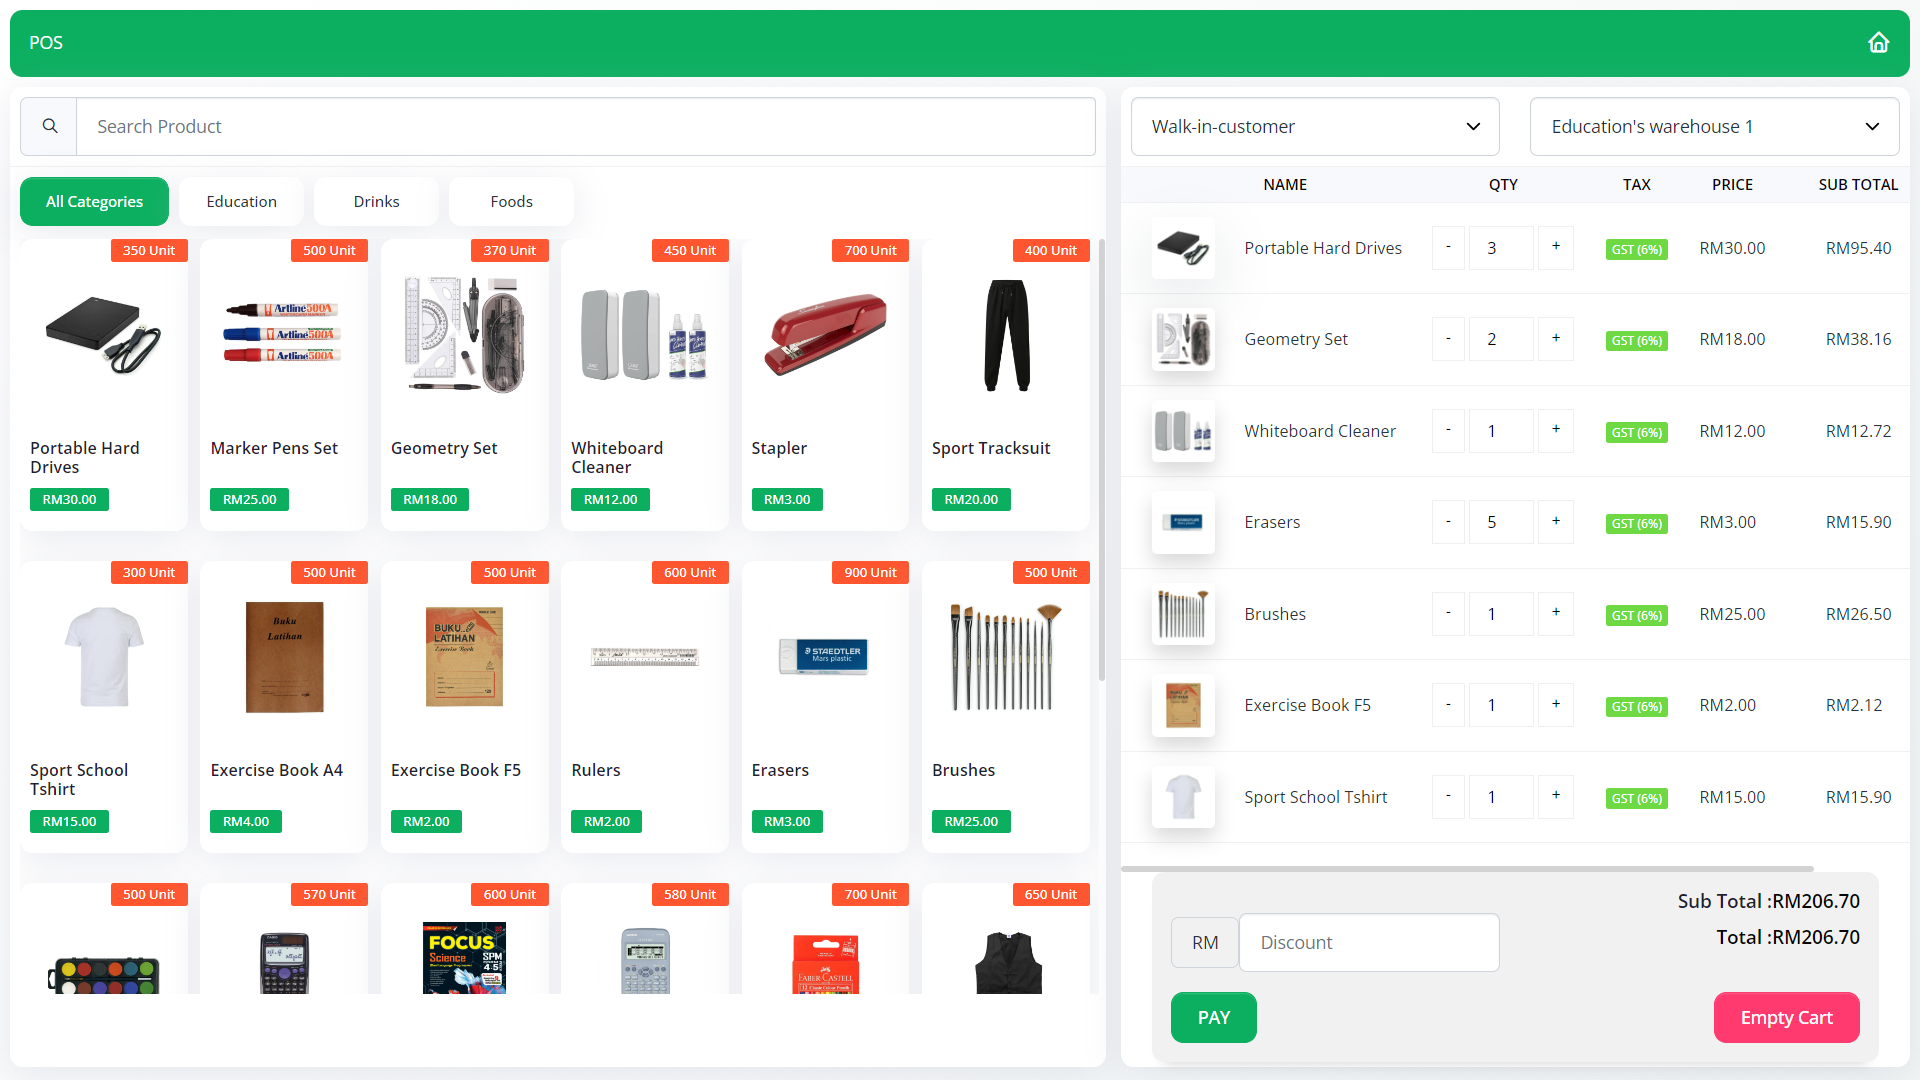The width and height of the screenshot is (1920, 1080).
Task: Add Exercise Book A4 to cart
Action: click(284, 707)
